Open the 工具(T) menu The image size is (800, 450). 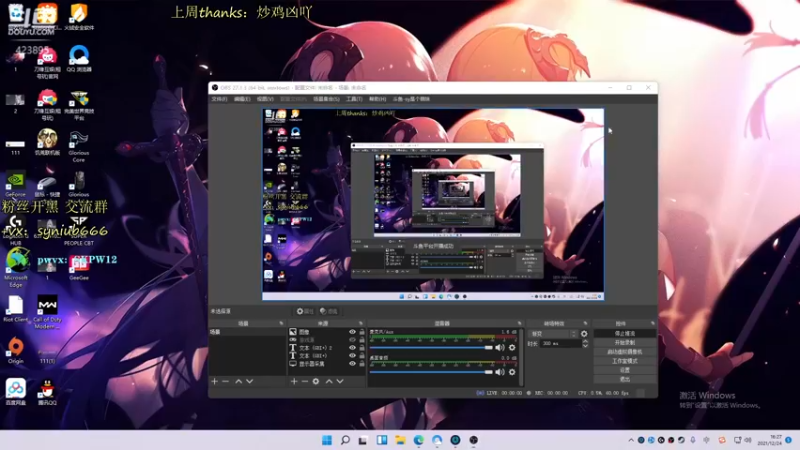pyautogui.click(x=354, y=99)
